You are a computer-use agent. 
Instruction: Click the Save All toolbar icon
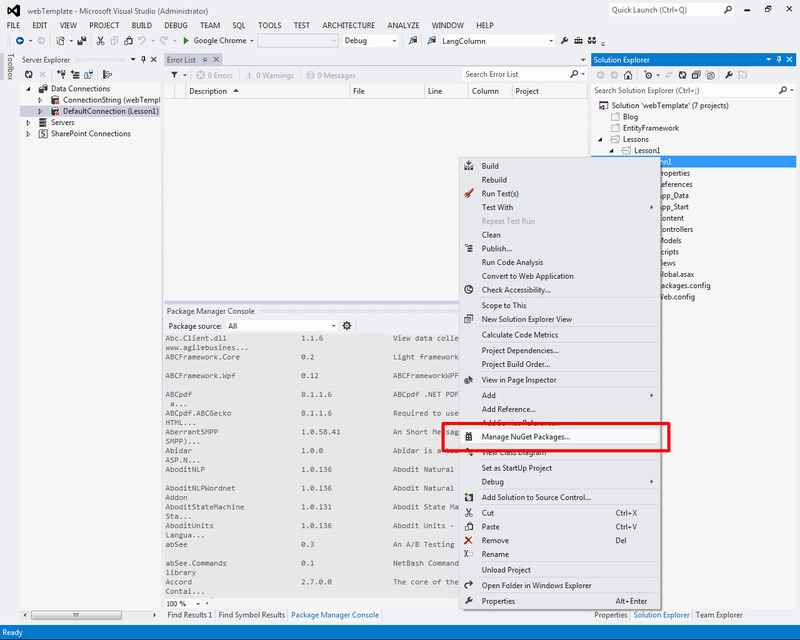tap(82, 41)
